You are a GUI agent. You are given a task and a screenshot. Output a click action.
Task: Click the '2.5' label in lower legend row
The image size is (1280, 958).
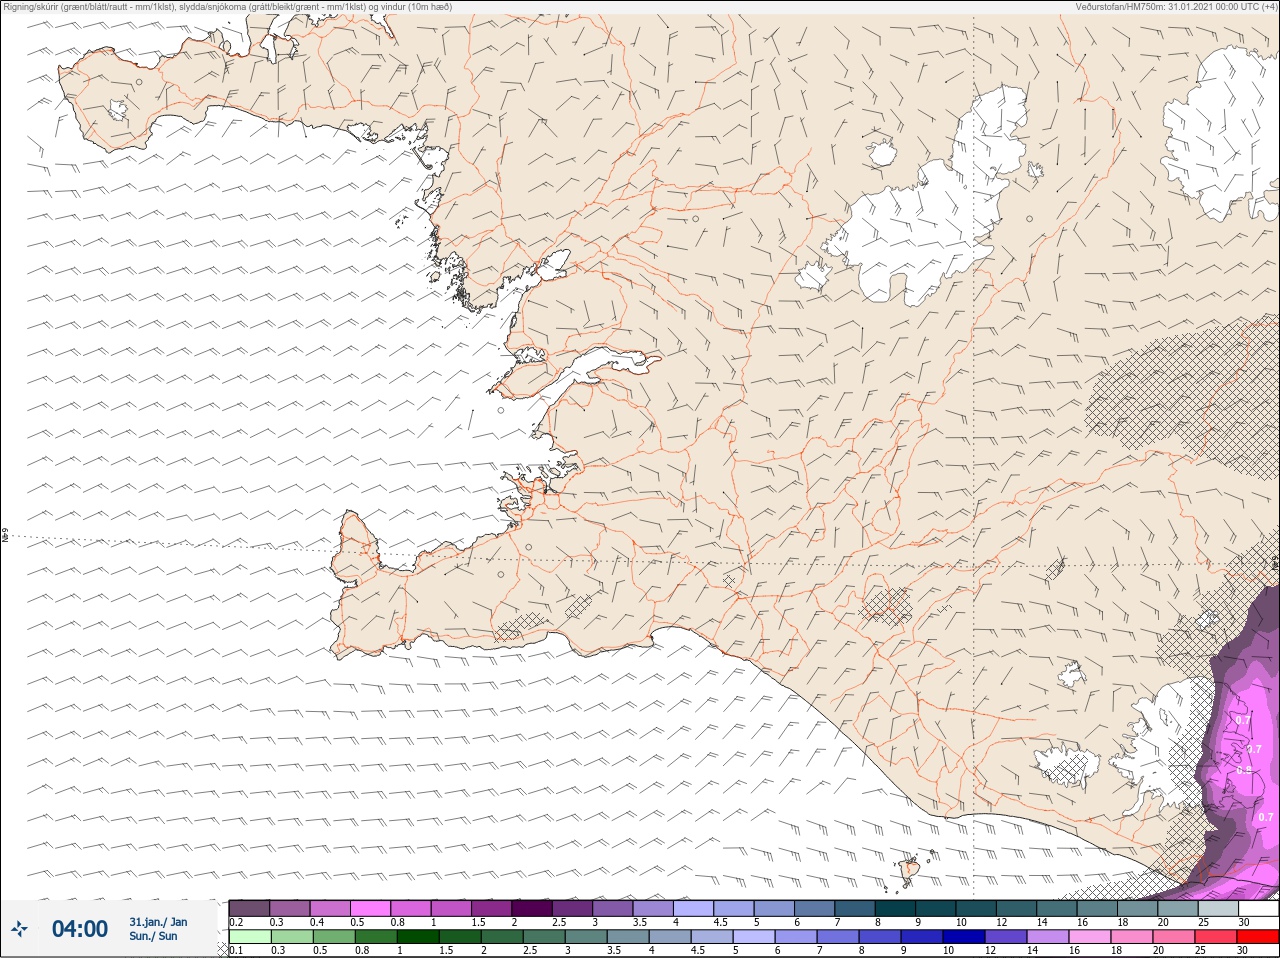click(x=530, y=950)
